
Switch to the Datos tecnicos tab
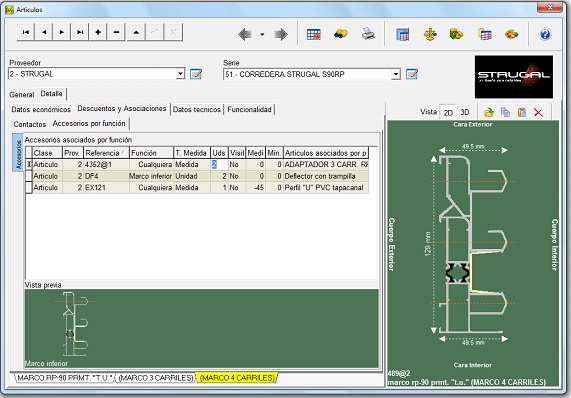click(197, 109)
